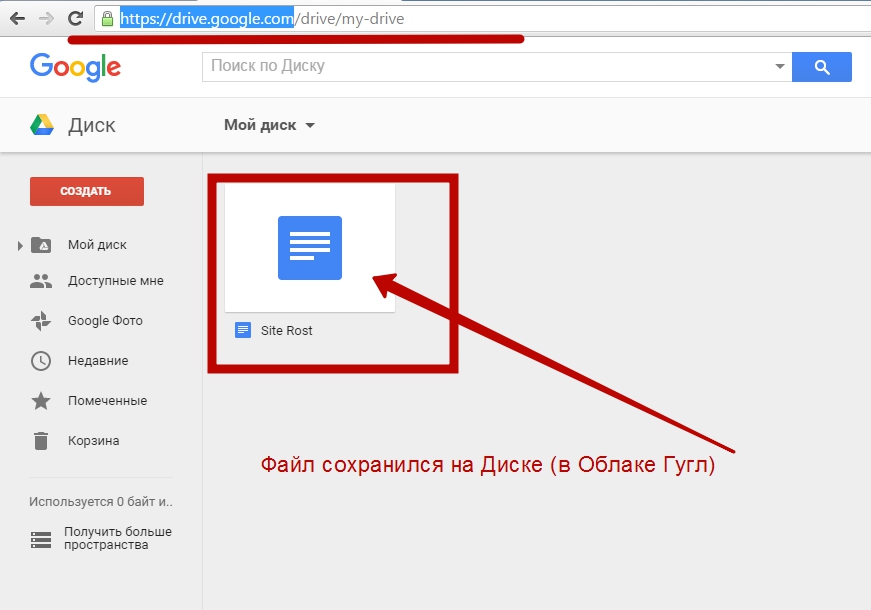Open the Google logo homepage link
Image resolution: width=871 pixels, height=610 pixels.
point(76,67)
